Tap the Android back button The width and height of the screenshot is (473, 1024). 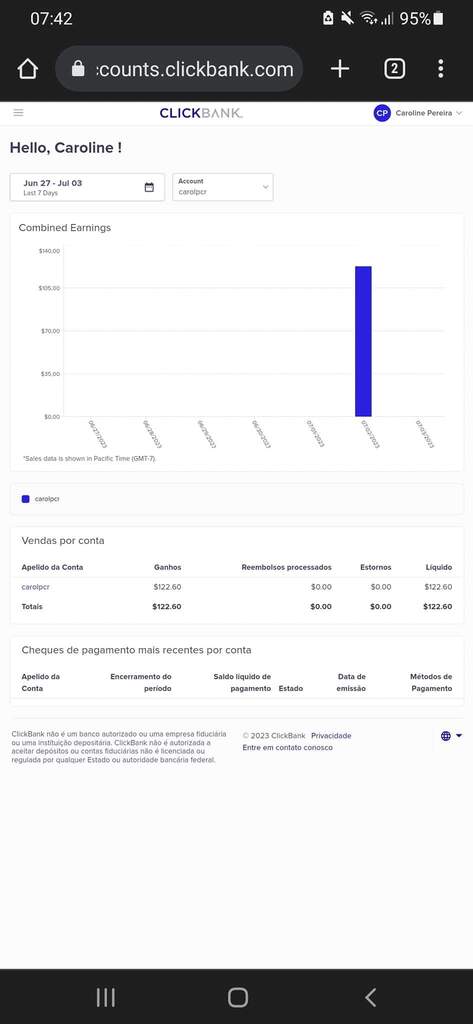(370, 997)
